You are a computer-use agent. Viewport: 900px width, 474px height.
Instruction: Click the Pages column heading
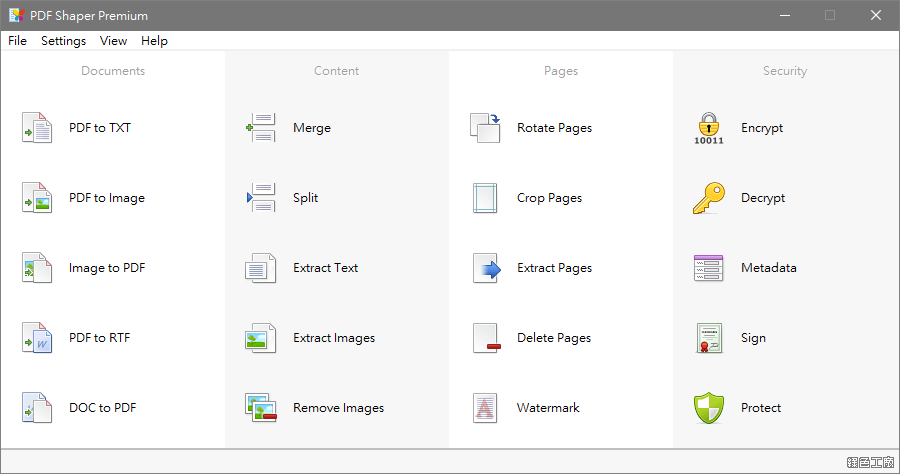561,71
